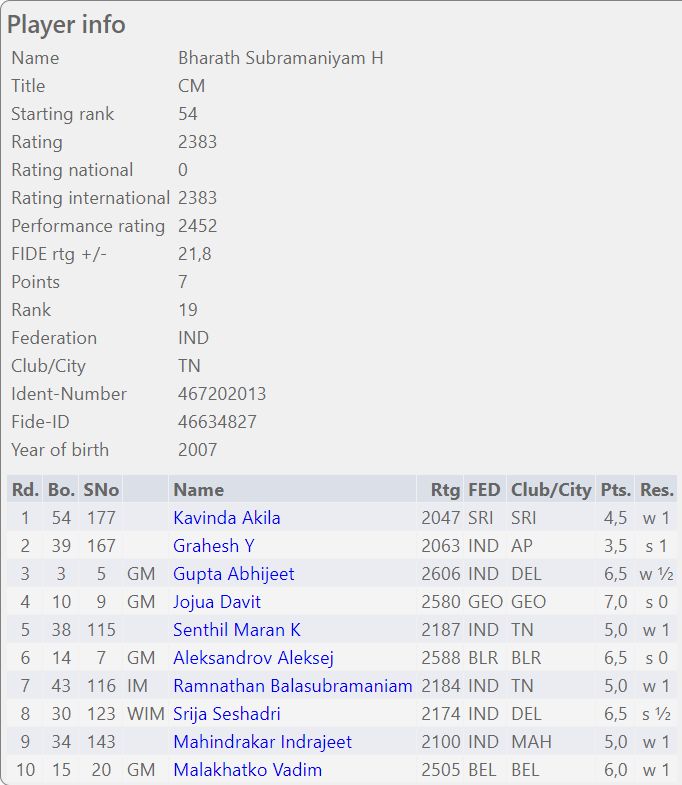This screenshot has width=682, height=785.
Task: Open Srija Seshadri player link
Action: (226, 714)
